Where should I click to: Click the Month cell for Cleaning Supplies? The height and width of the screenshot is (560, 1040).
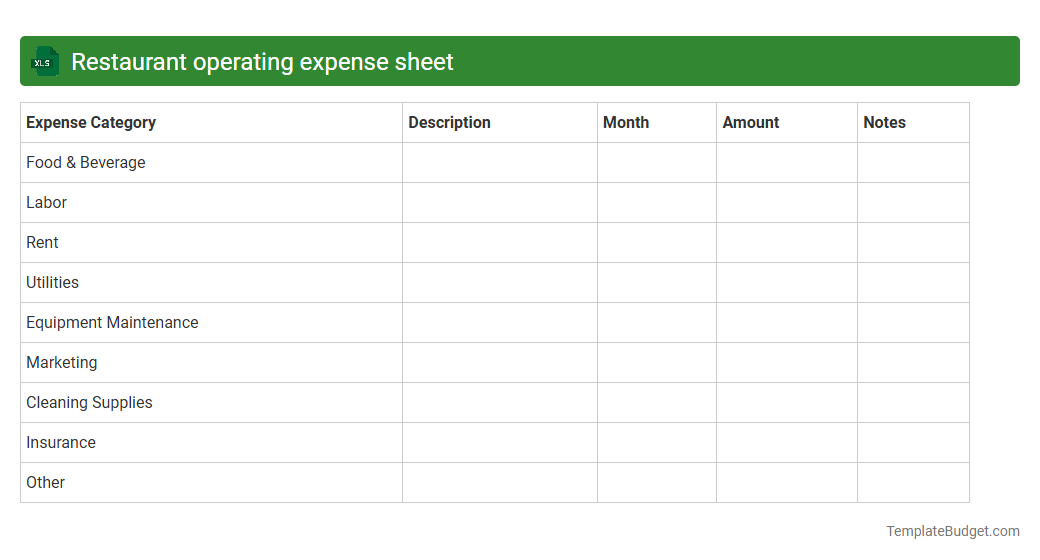coord(657,403)
